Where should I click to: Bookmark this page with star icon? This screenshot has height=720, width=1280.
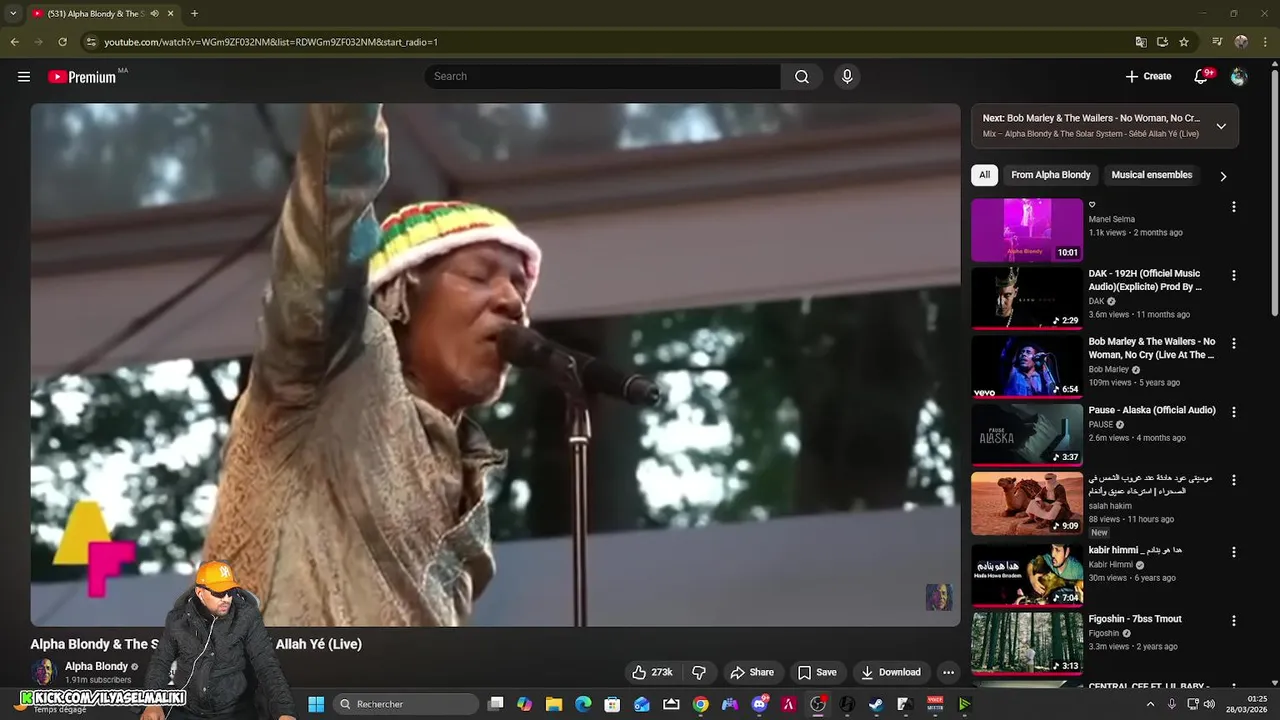coord(1184,42)
